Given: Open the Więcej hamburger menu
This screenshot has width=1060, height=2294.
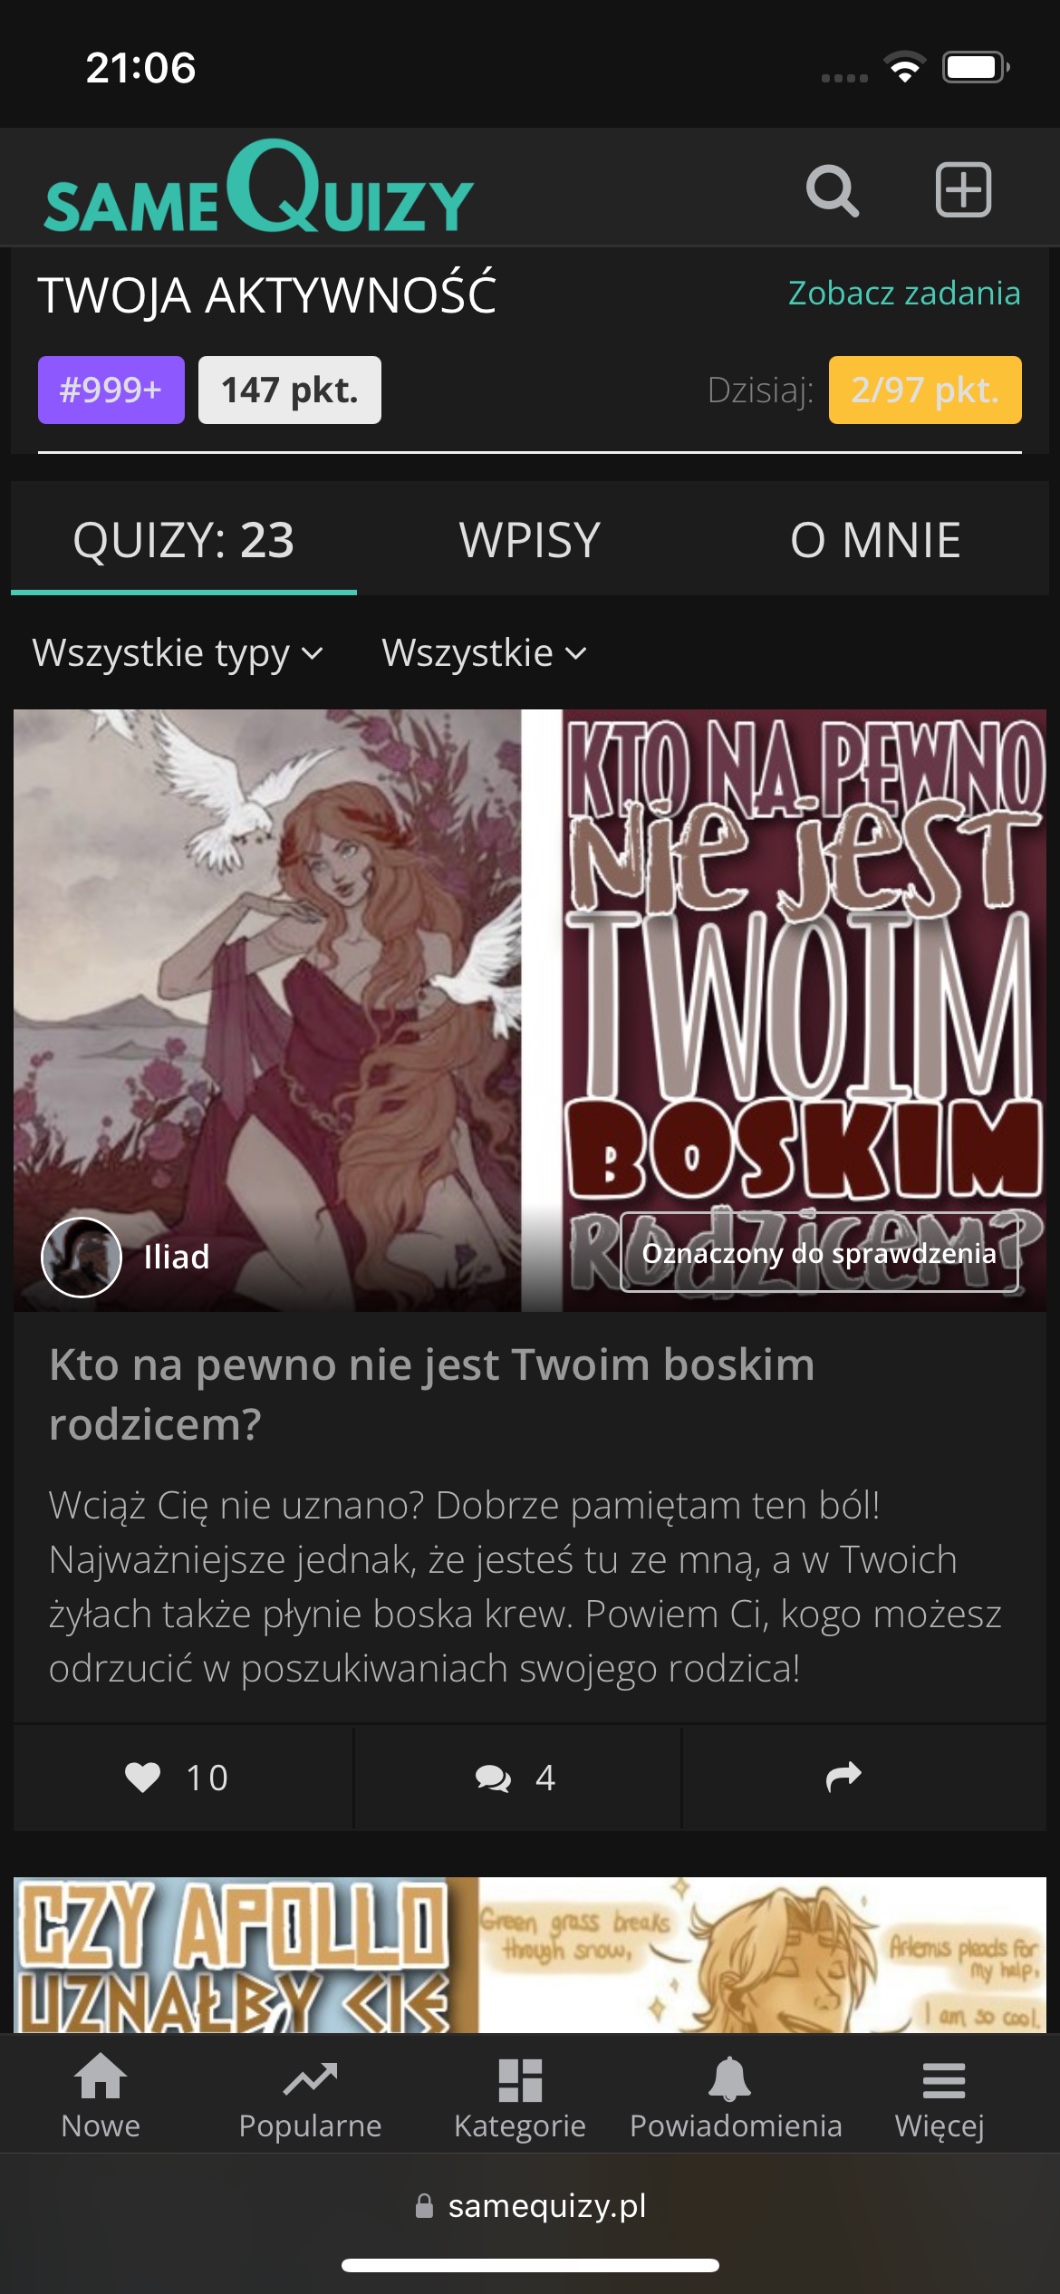Looking at the screenshot, I should point(943,2080).
